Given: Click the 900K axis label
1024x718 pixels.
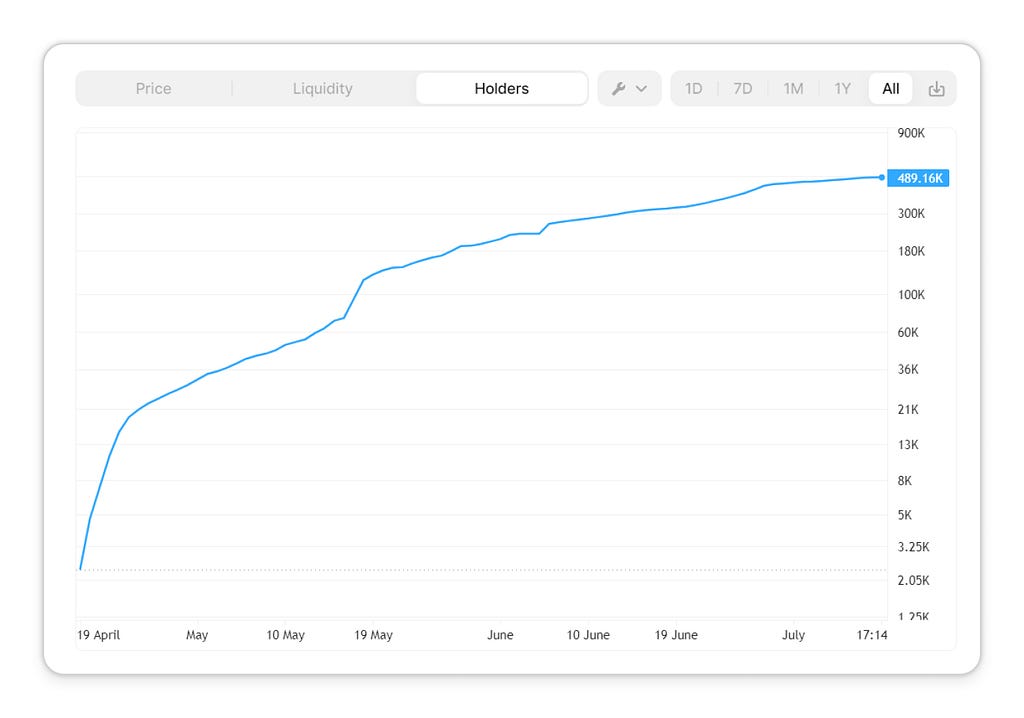Looking at the screenshot, I should [911, 133].
